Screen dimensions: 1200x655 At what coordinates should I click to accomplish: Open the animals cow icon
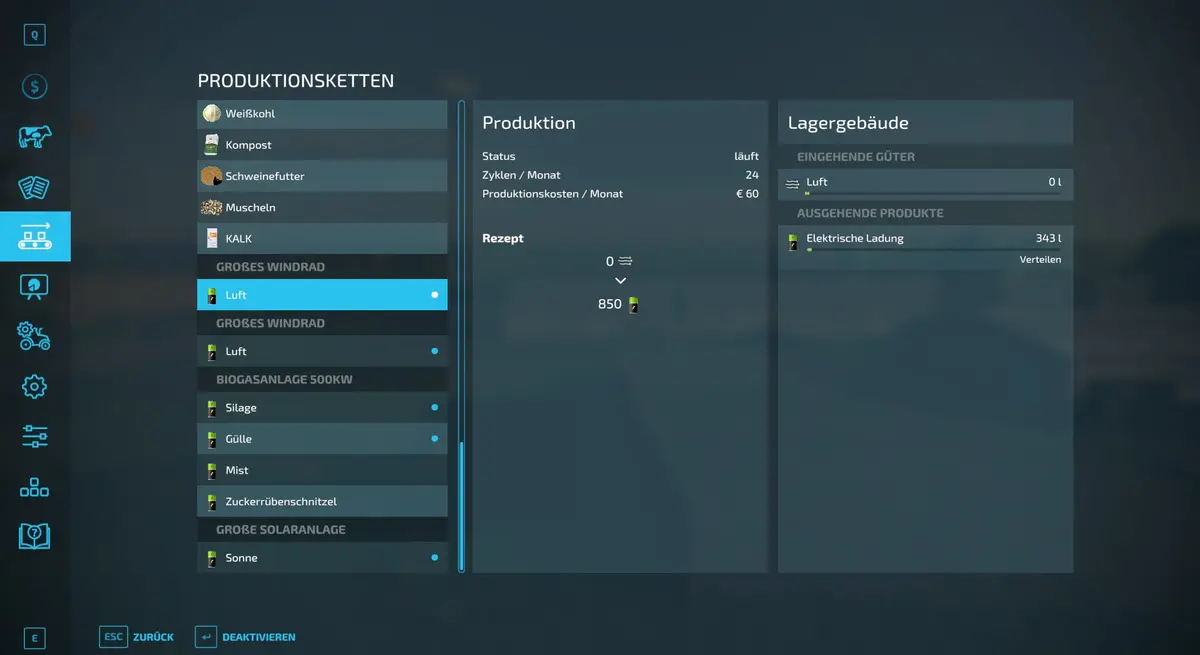(x=34, y=137)
